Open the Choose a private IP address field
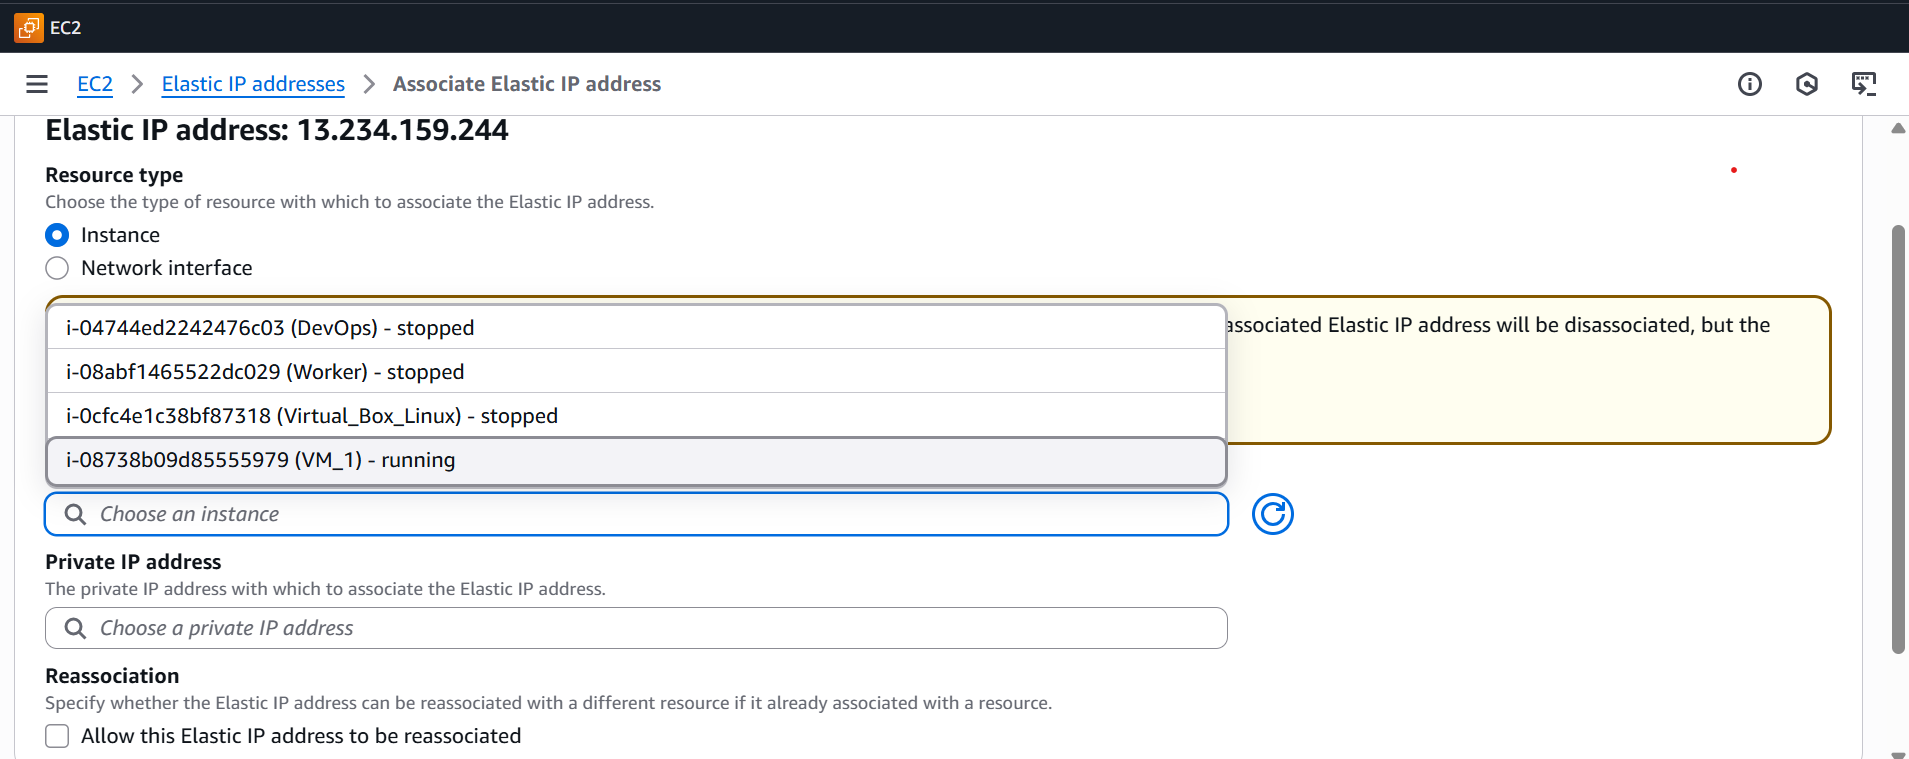1909x759 pixels. [637, 628]
